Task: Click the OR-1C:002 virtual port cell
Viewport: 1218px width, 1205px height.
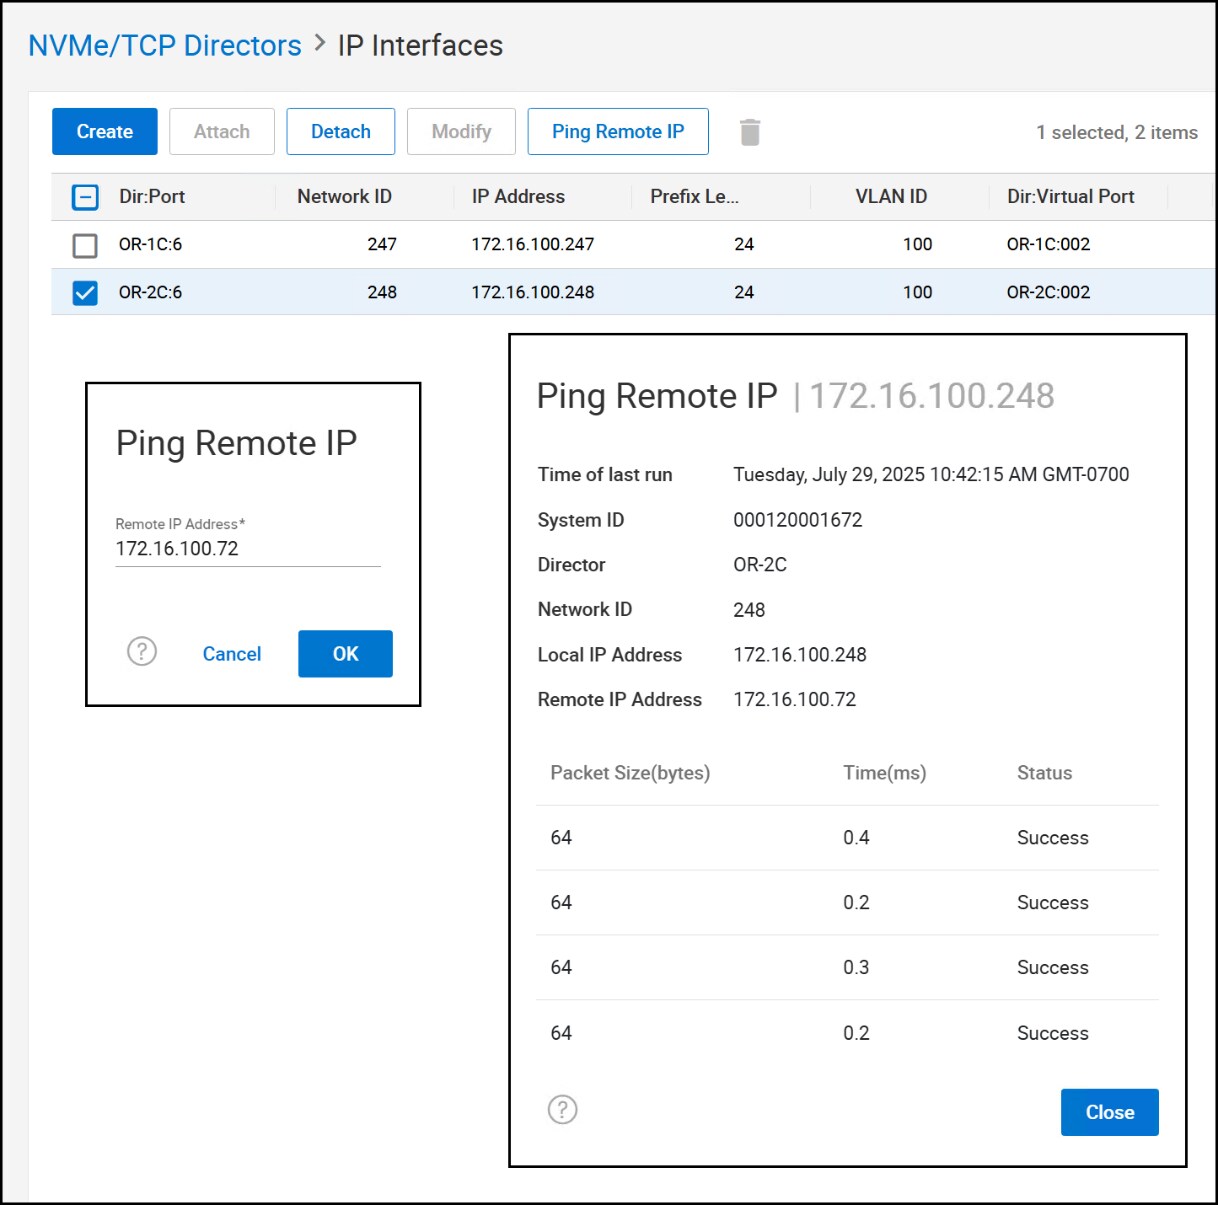Action: [1048, 245]
